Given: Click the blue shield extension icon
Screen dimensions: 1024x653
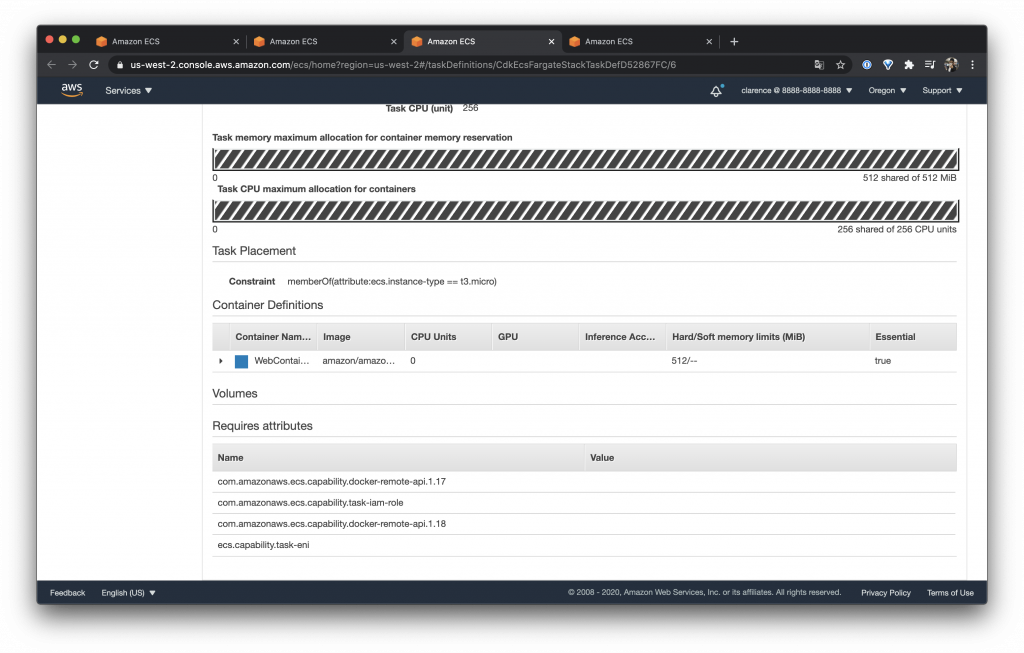Looking at the screenshot, I should (x=888, y=65).
